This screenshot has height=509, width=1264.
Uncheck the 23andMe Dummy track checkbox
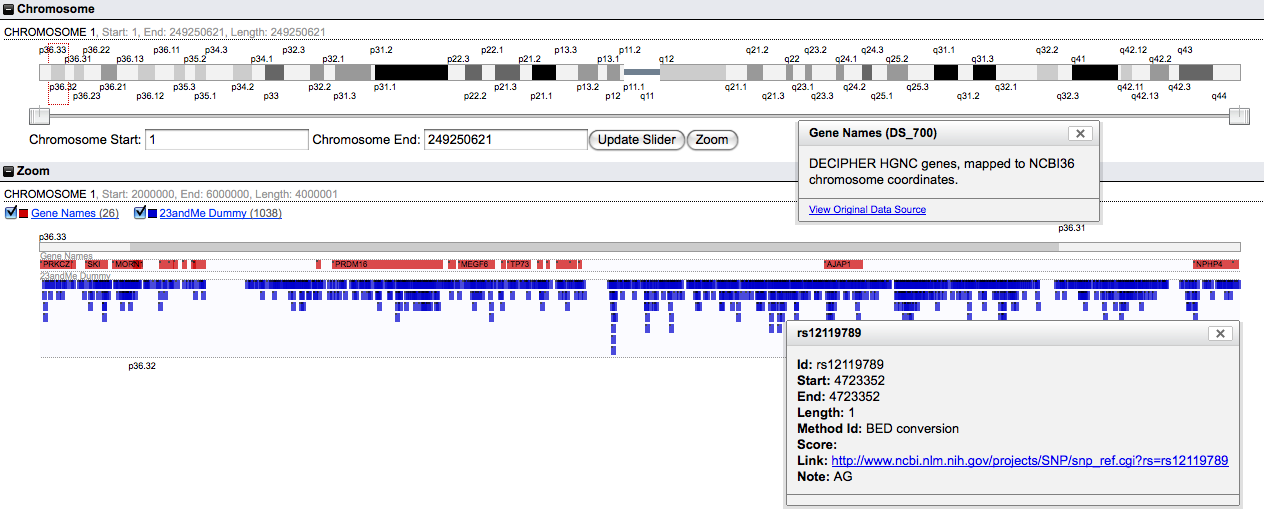click(139, 213)
